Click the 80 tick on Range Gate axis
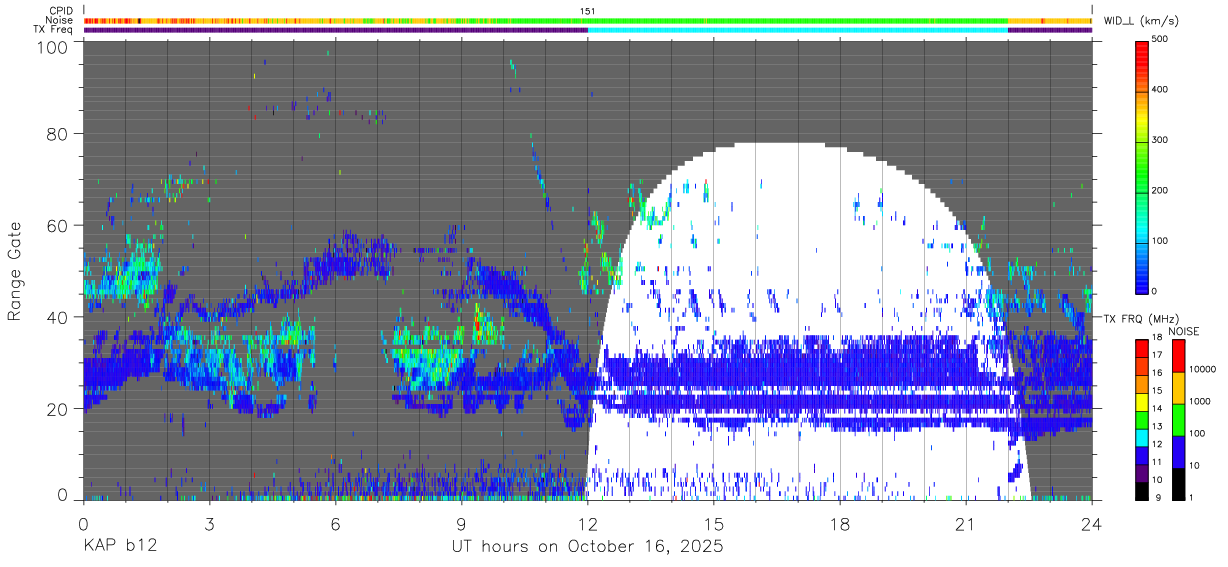This screenshot has width=1228, height=567. coord(58,134)
